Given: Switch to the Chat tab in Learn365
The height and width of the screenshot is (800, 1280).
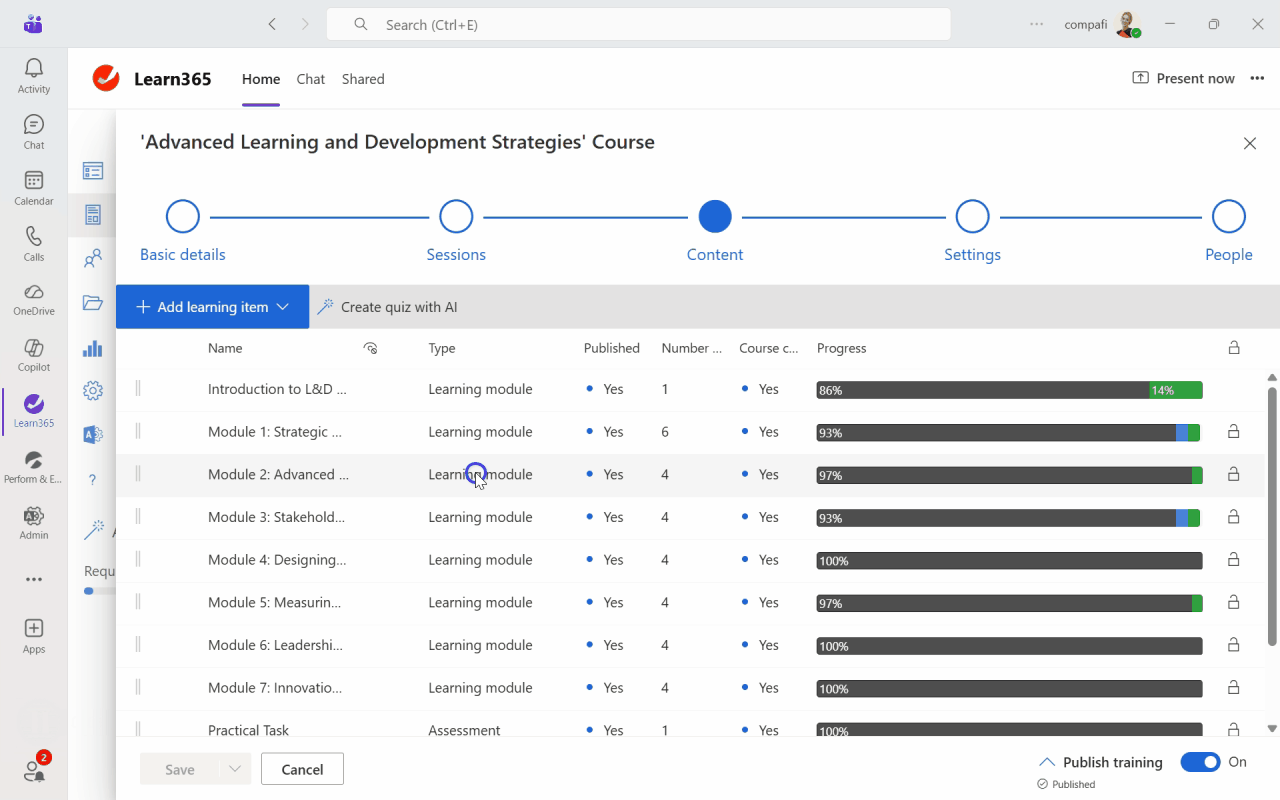Looking at the screenshot, I should (310, 79).
